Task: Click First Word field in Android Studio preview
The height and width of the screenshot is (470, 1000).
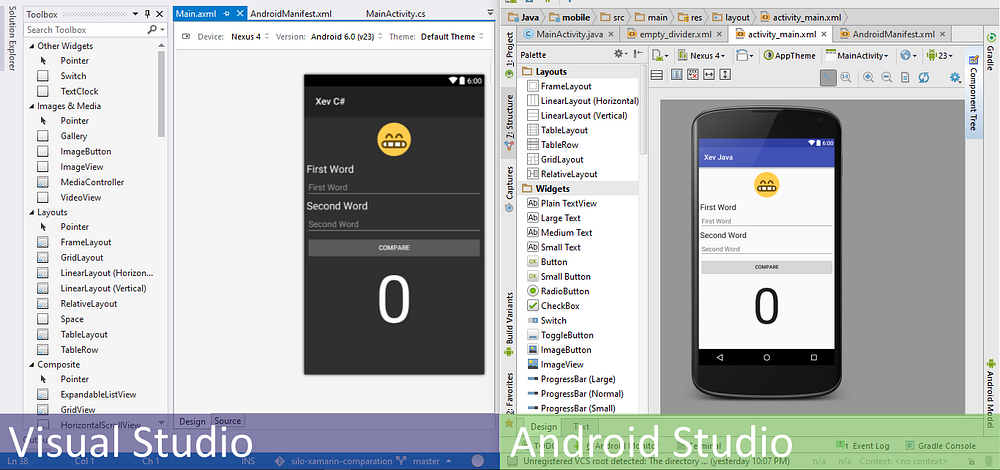Action: click(767, 221)
